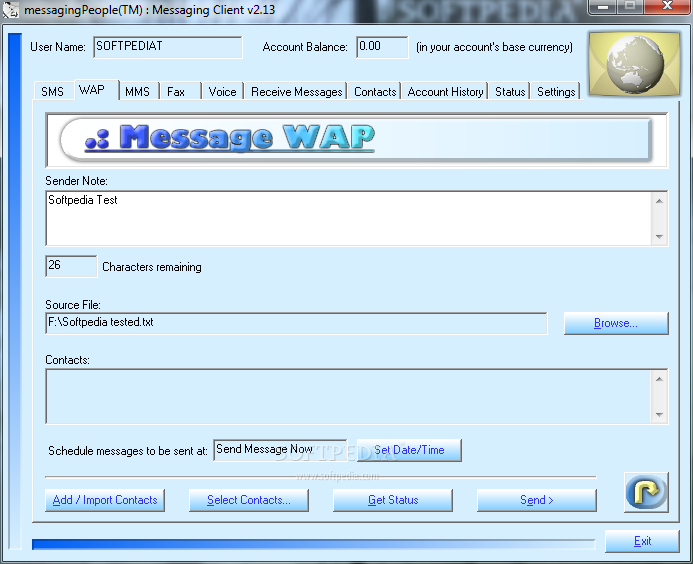Viewport: 693px width, 564px height.
Task: Open Select Contacts... dialog
Action: pyautogui.click(x=249, y=500)
